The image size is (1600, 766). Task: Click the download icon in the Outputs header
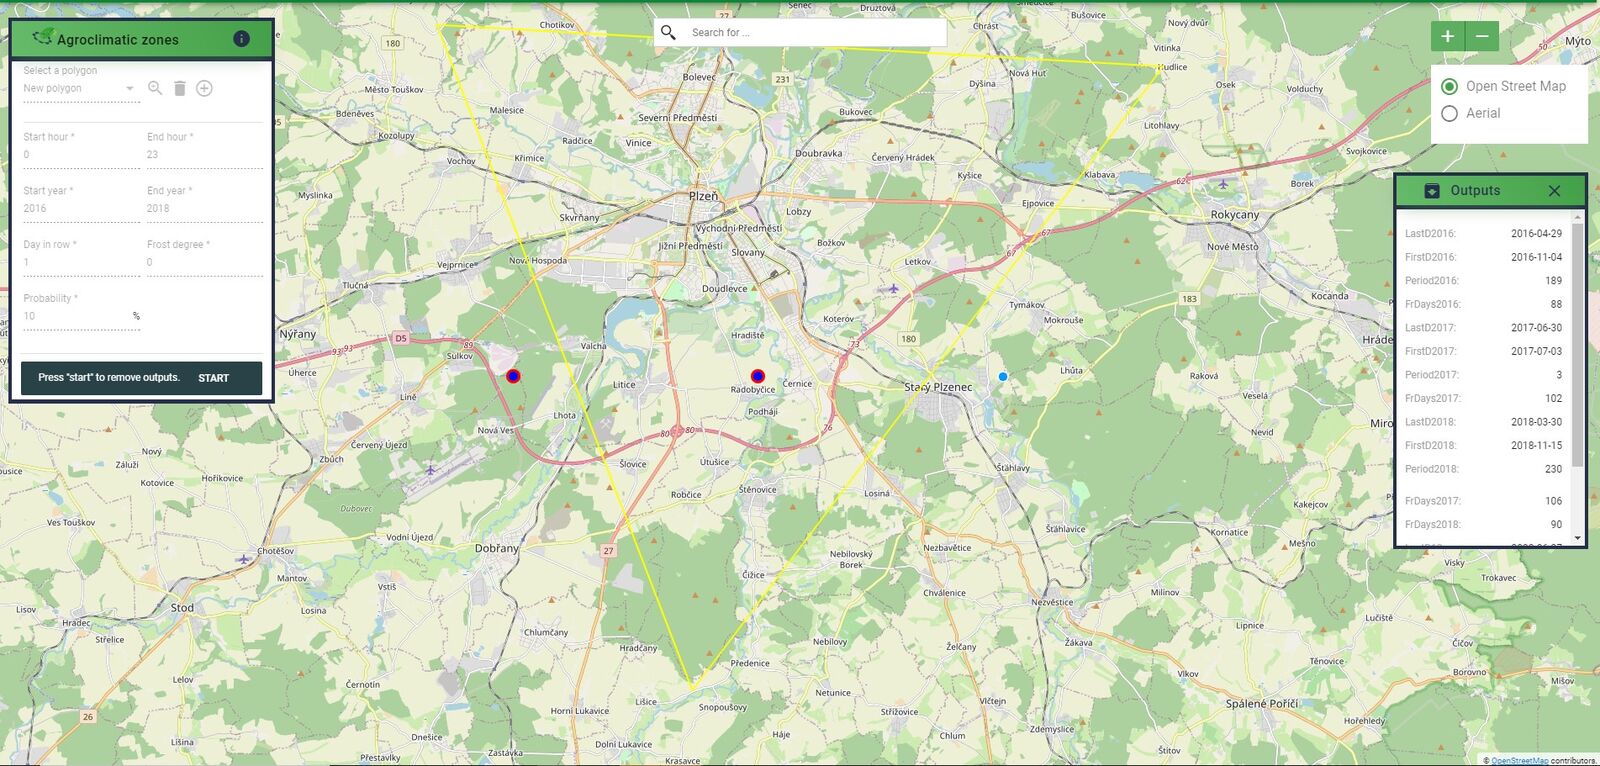[x=1431, y=191]
